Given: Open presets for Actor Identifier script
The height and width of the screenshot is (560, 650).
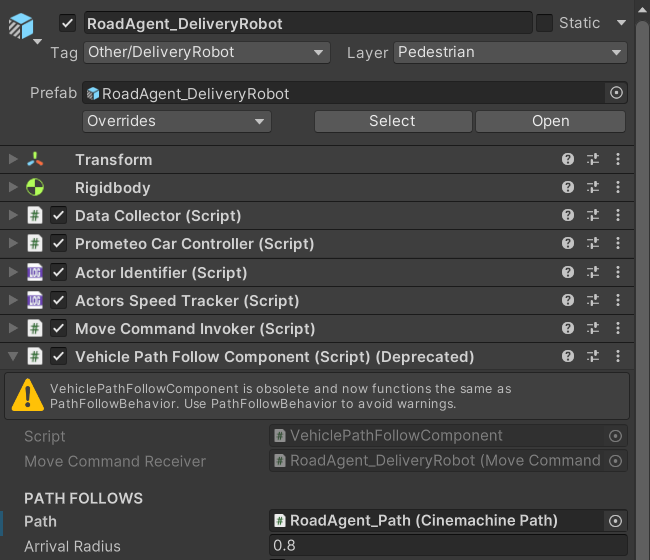Looking at the screenshot, I should pos(593,272).
